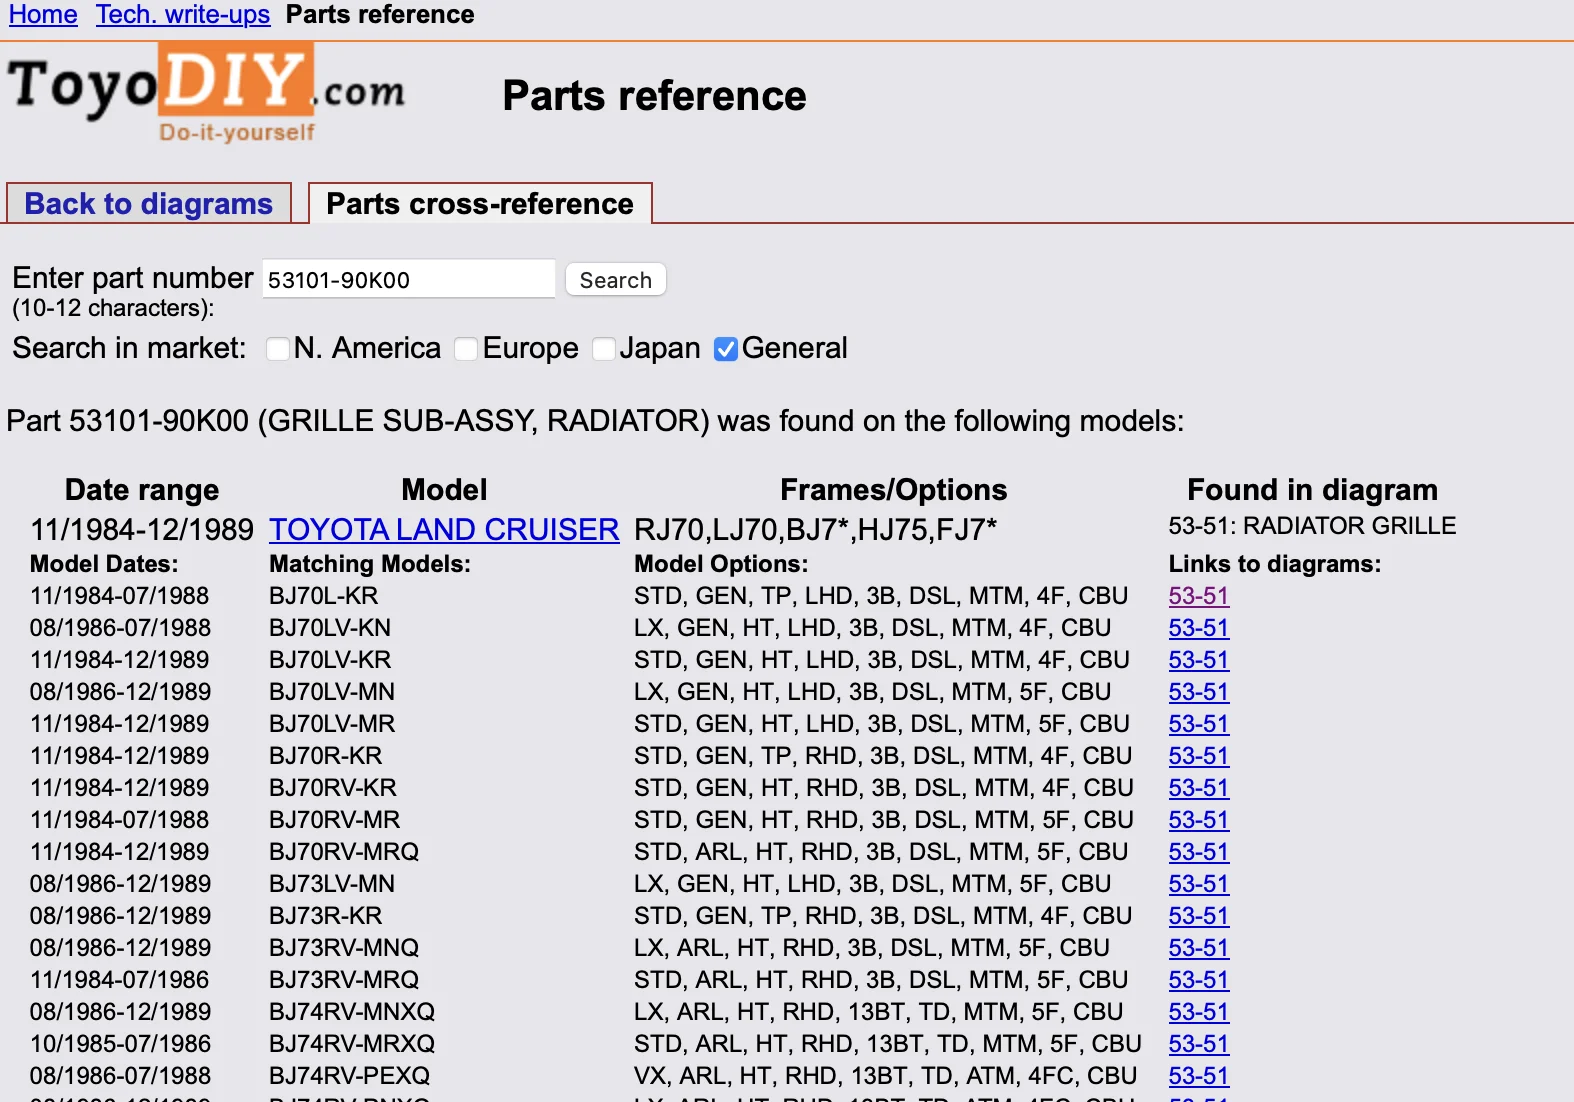
Task: Select model text BJ70LV-KN
Action: click(330, 628)
